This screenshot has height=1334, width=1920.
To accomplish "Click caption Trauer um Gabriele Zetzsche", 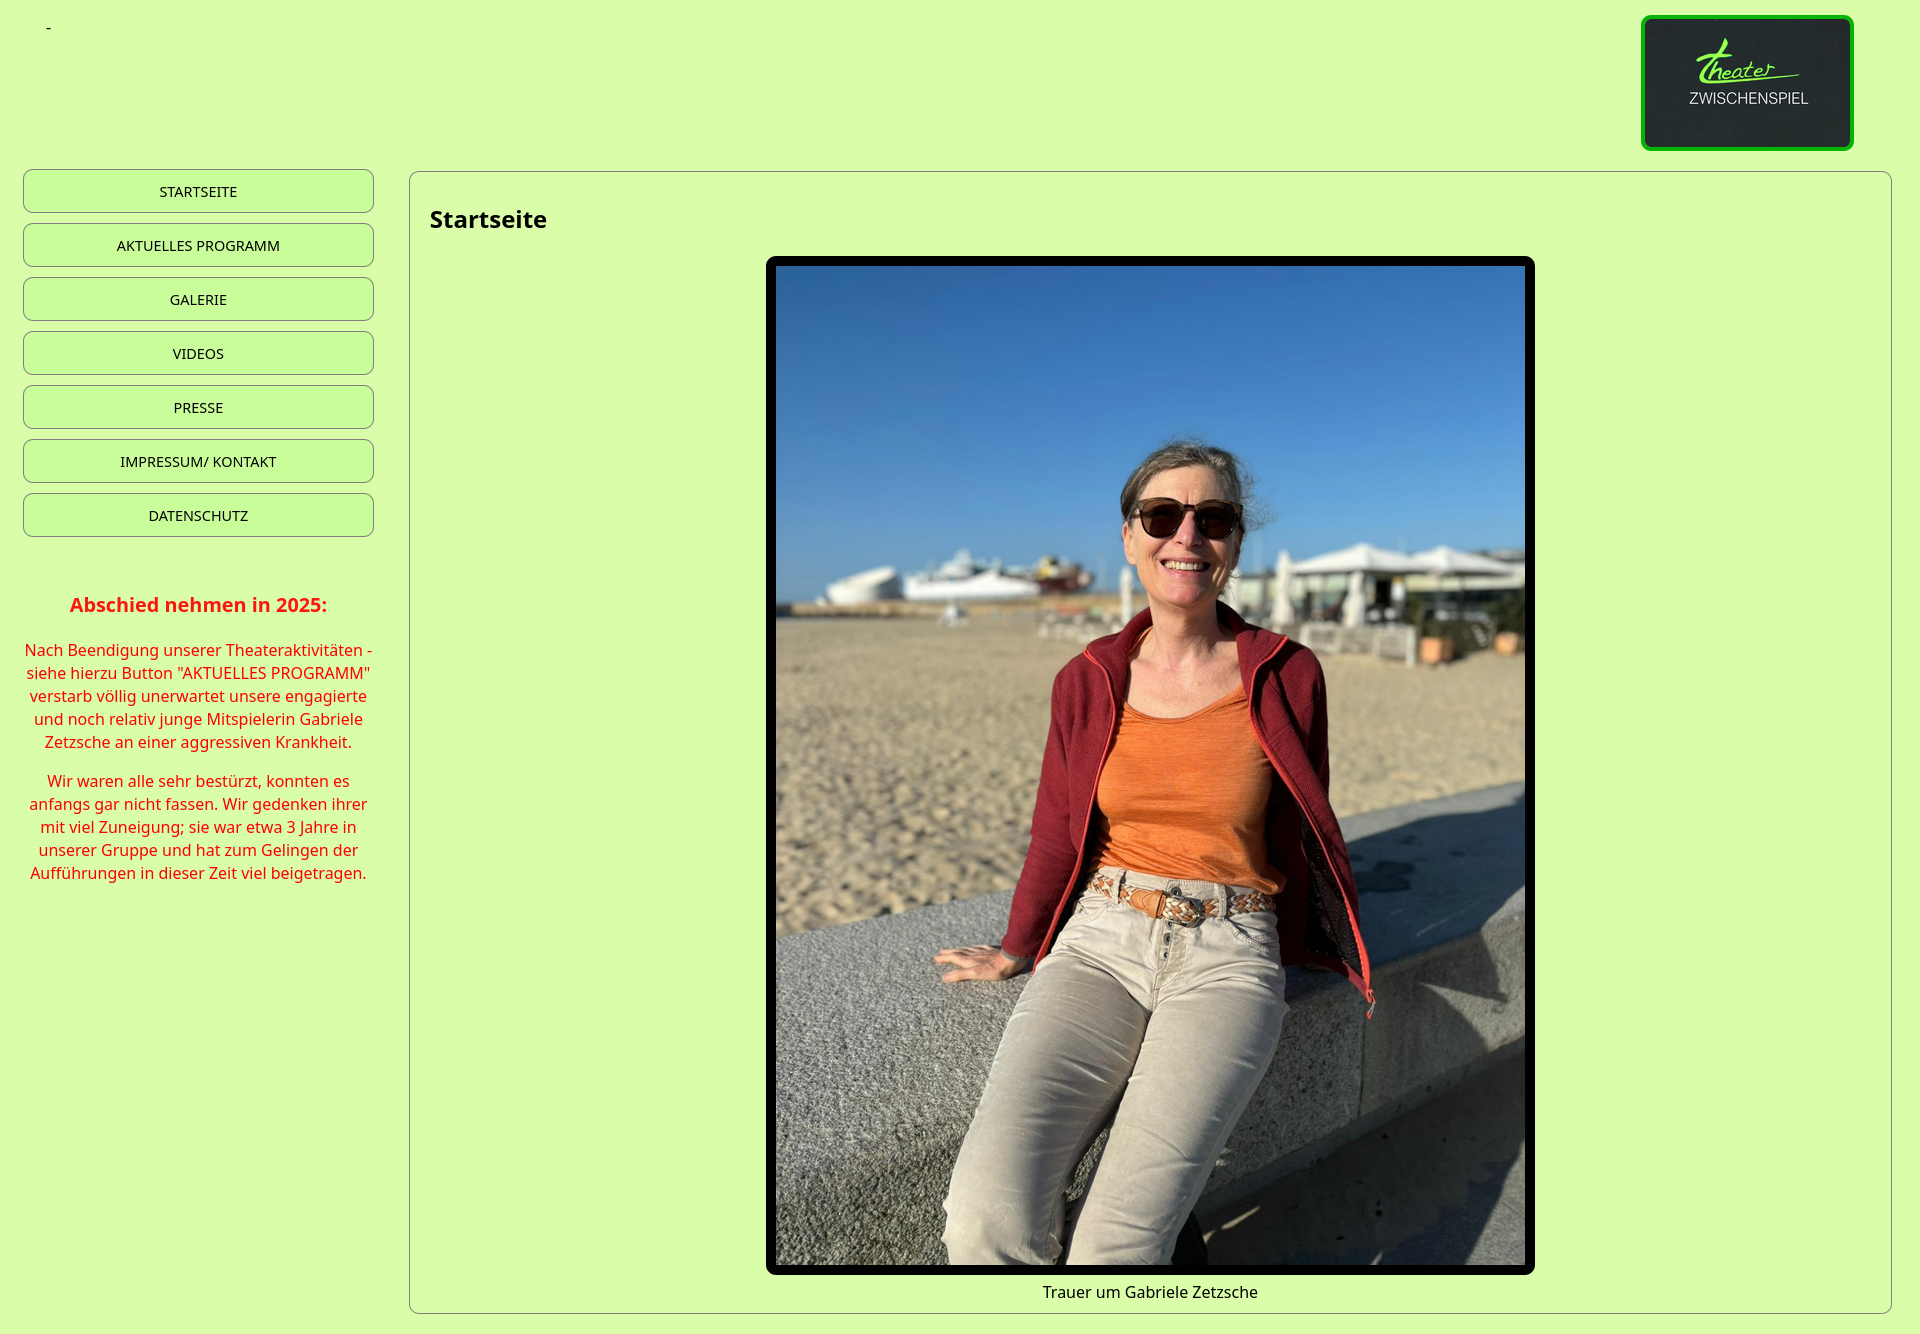I will [x=1149, y=1292].
